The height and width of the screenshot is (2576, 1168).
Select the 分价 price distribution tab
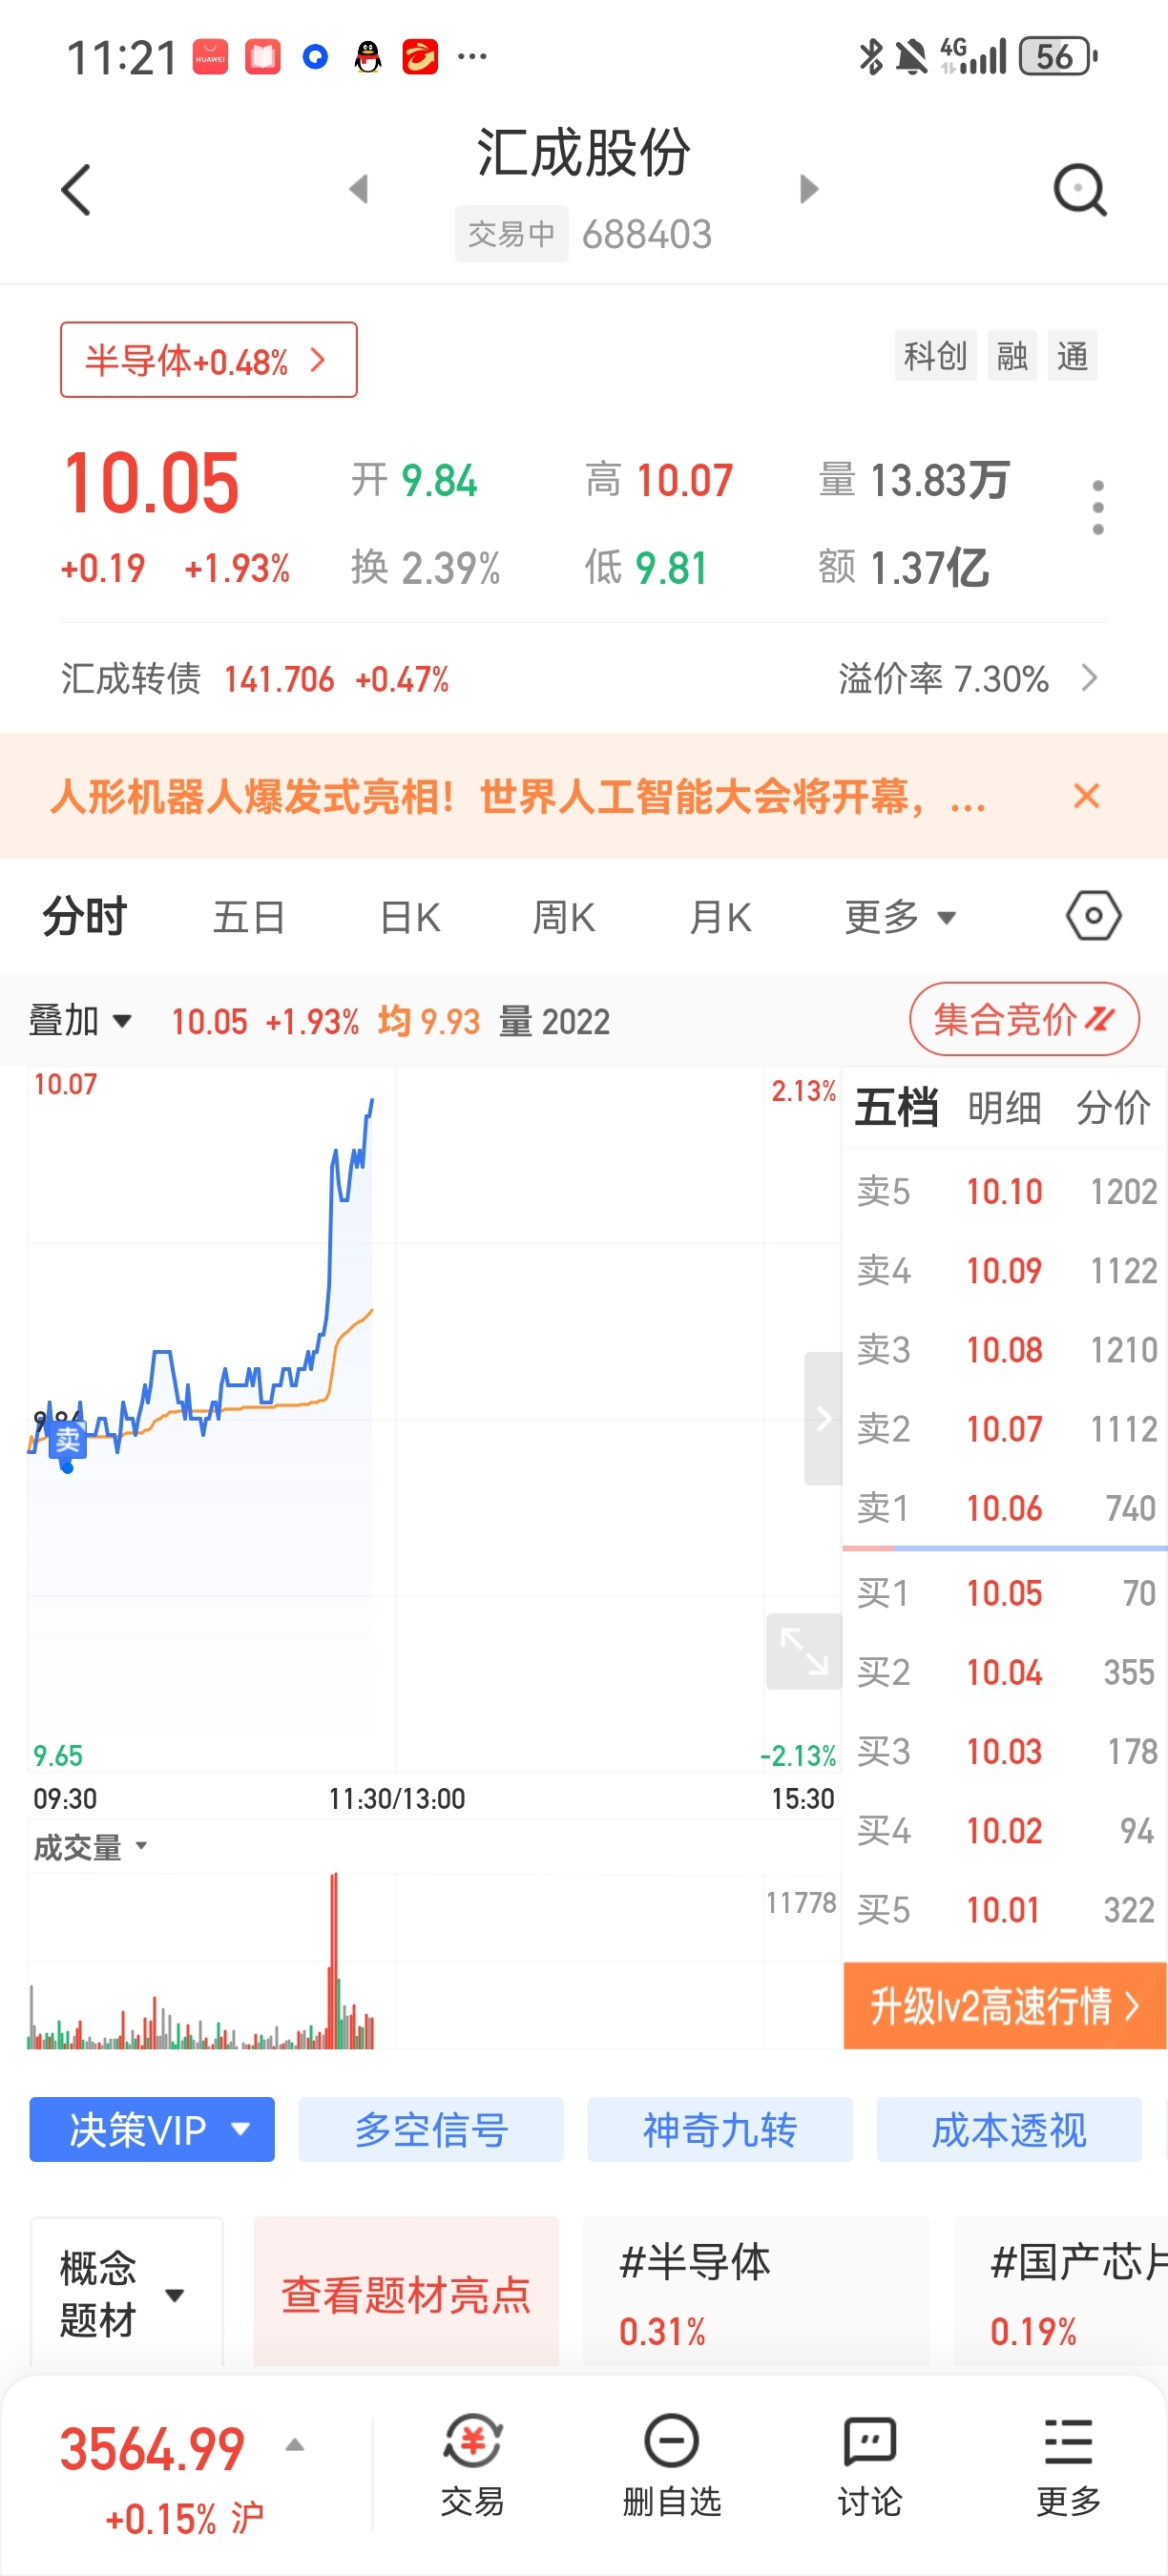[x=1113, y=1107]
